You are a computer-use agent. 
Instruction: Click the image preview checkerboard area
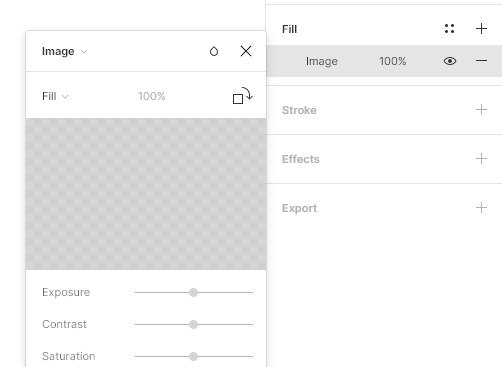(146, 194)
